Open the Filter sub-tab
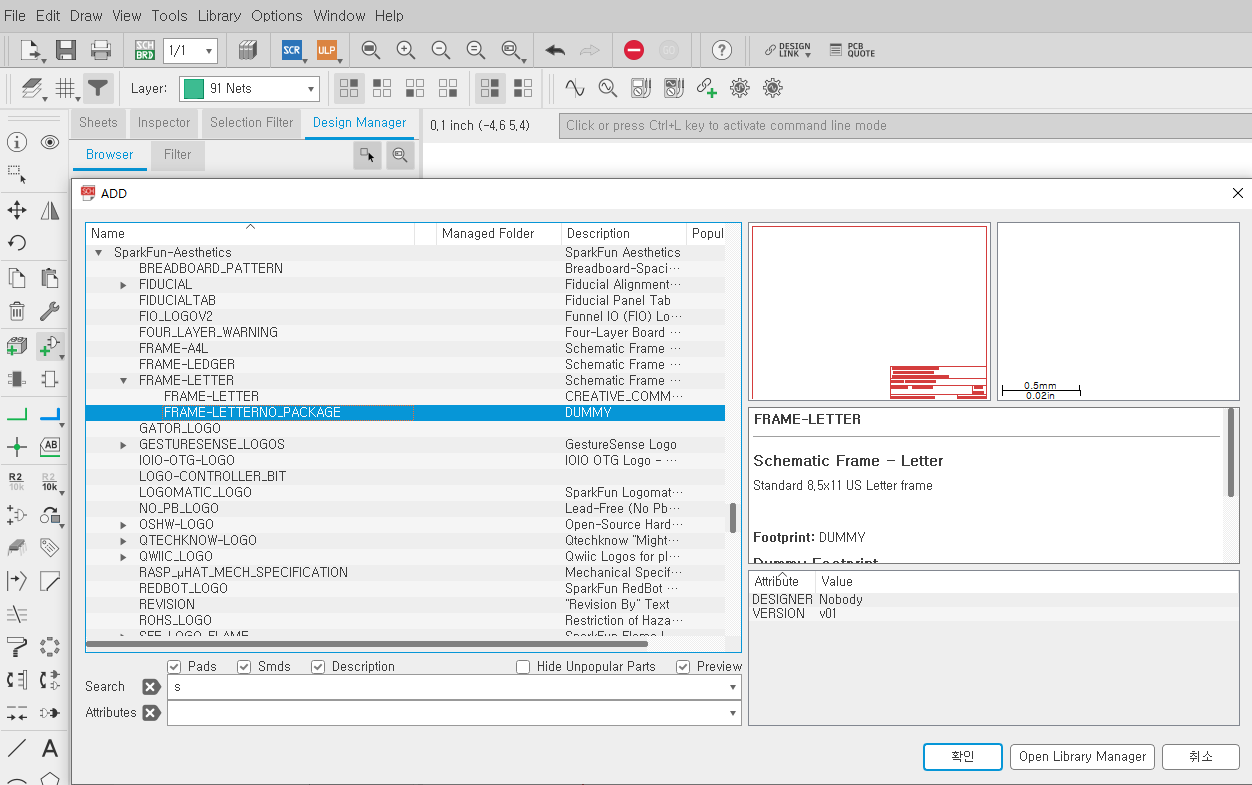 pos(178,155)
